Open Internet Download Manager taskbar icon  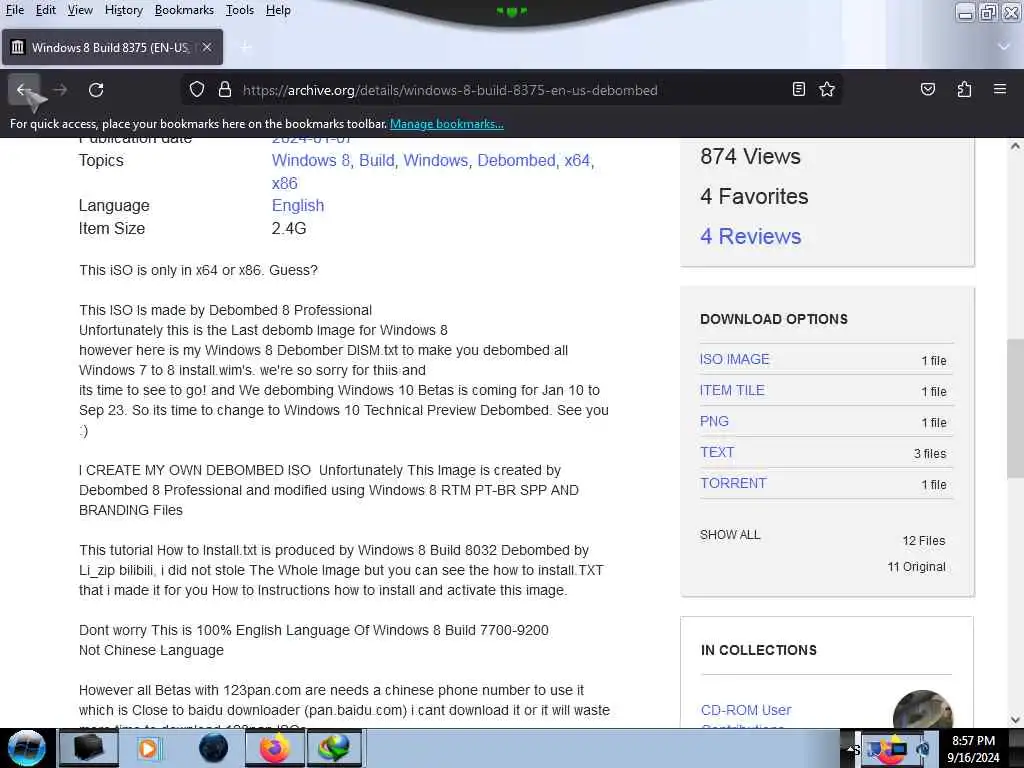click(x=334, y=748)
